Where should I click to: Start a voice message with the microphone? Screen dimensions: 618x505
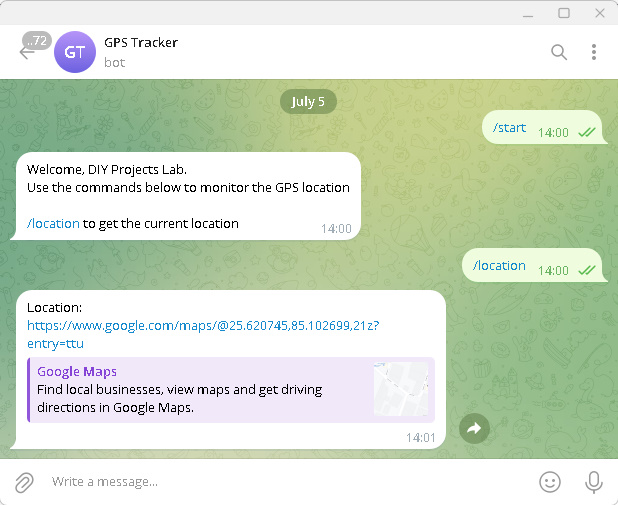pyautogui.click(x=594, y=482)
